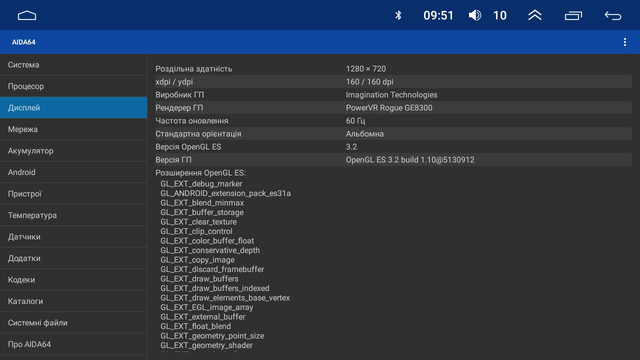The height and width of the screenshot is (360, 640).
Task: Select GL_EXT_geometry_shader extension
Action: click(x=207, y=345)
